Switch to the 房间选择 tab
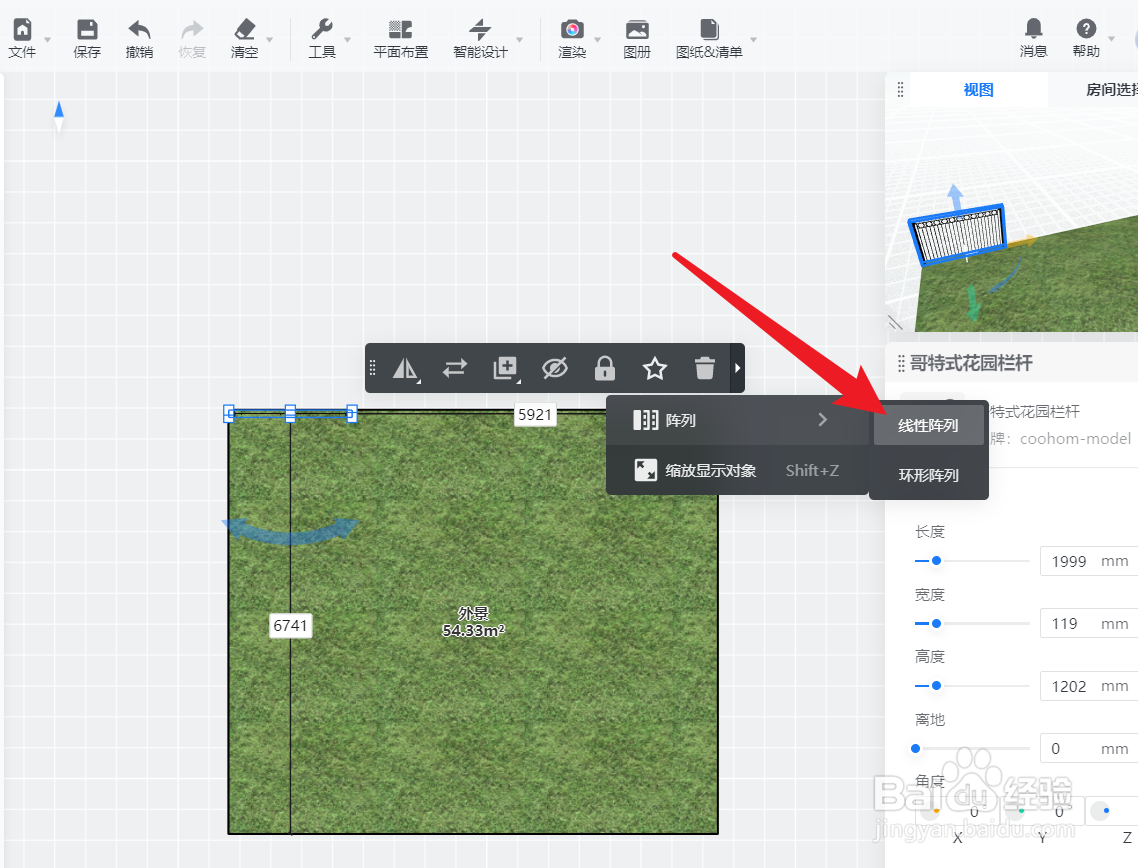This screenshot has width=1138, height=868. [x=1110, y=90]
